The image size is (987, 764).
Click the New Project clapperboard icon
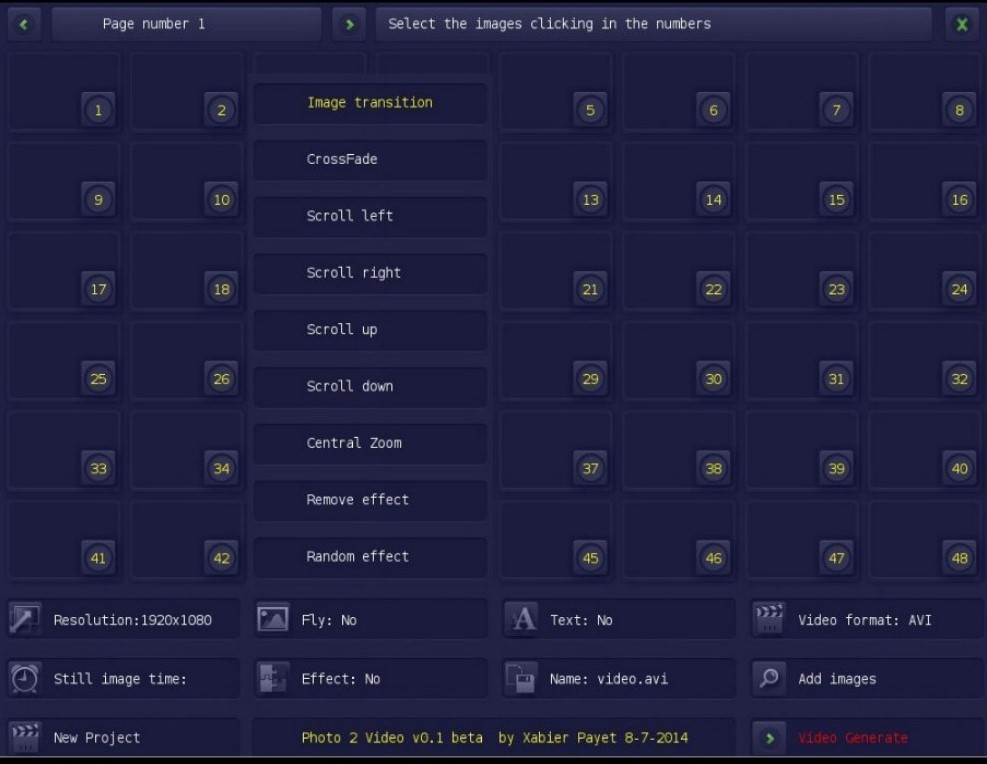(24, 737)
